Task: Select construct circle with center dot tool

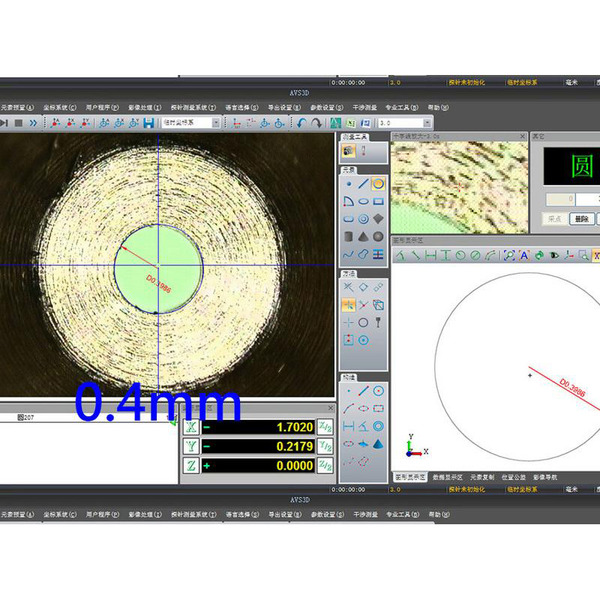Action: (x=378, y=391)
